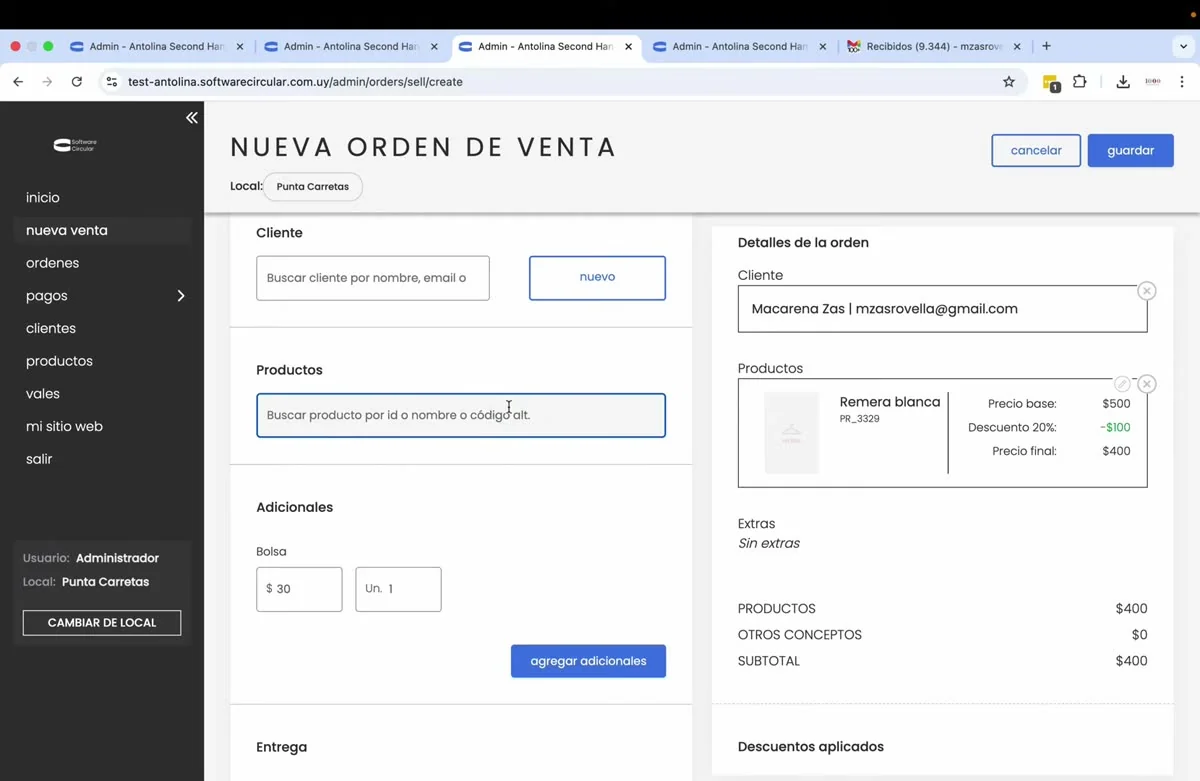Open vales in the sidebar

(x=43, y=394)
